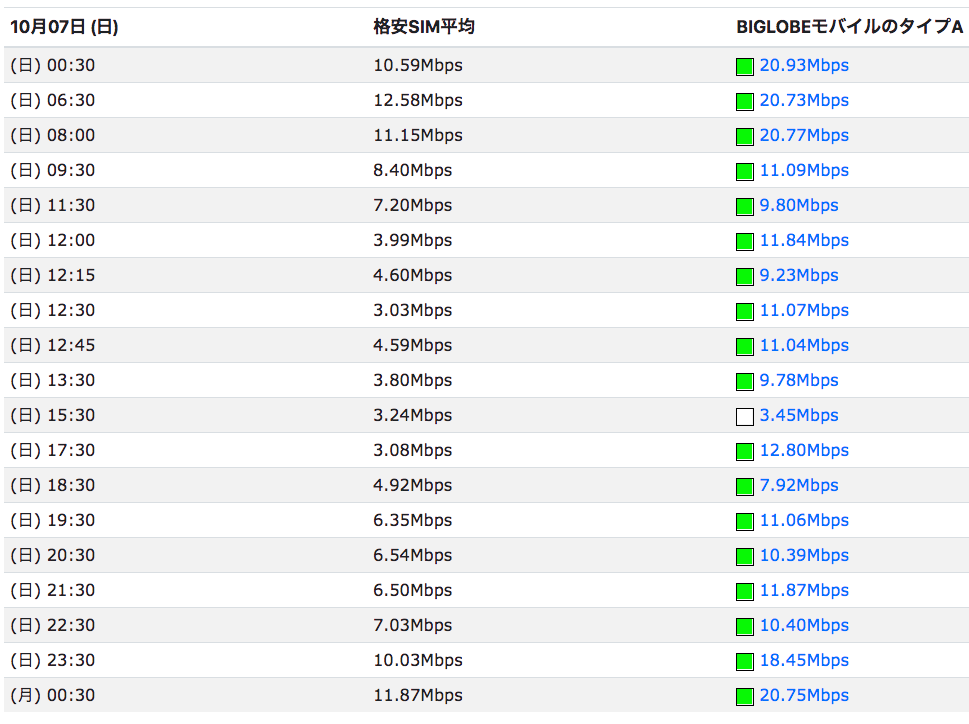Image resolution: width=969 pixels, height=724 pixels.
Task: Click the BIGLOBEモバイルのタイプA column header
Action: click(x=850, y=27)
